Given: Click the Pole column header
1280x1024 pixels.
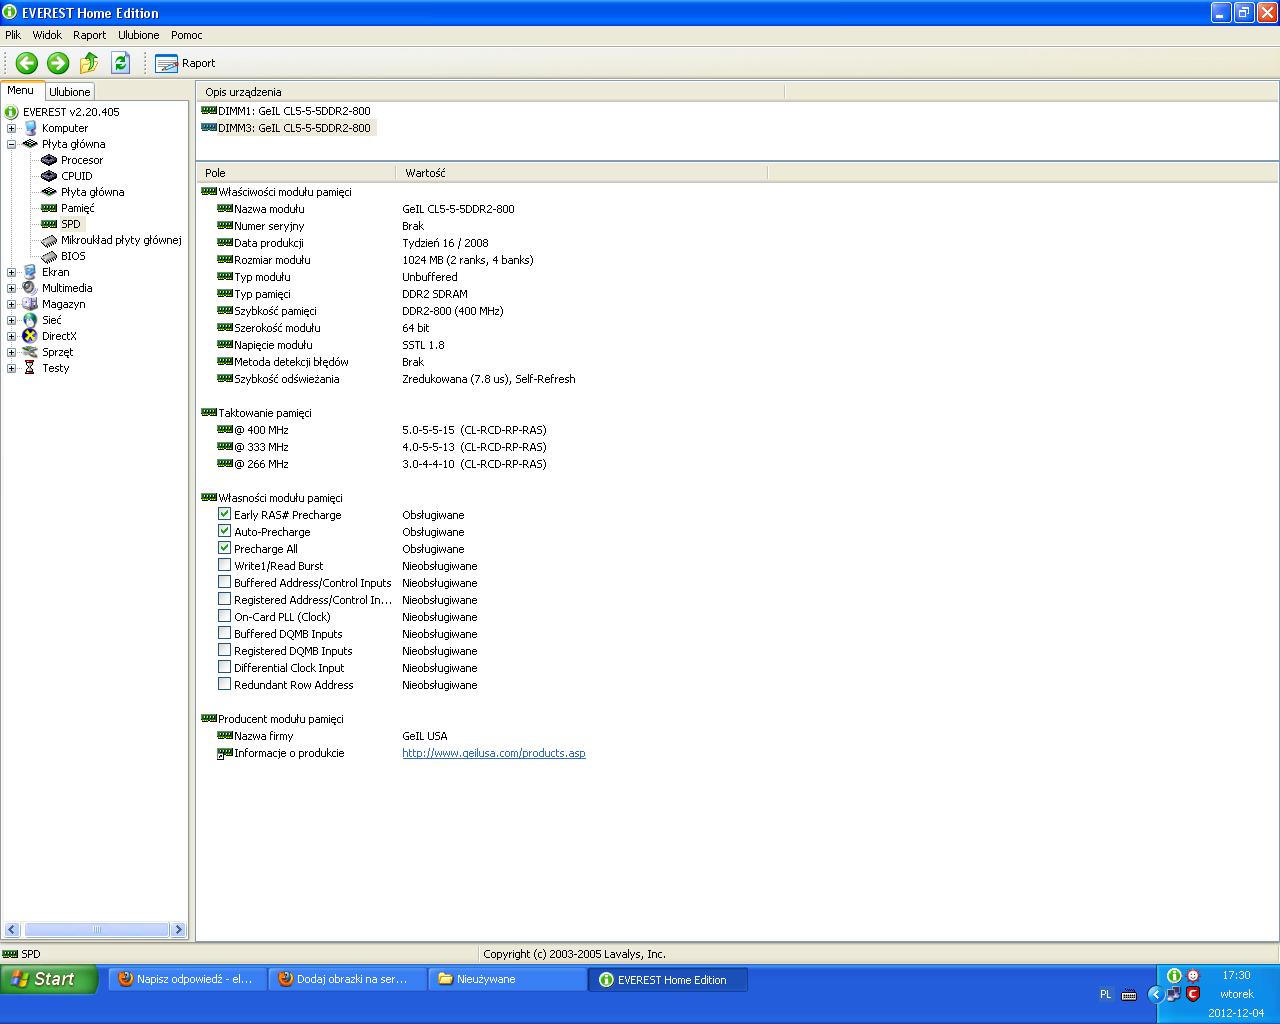Looking at the screenshot, I should pyautogui.click(x=296, y=173).
